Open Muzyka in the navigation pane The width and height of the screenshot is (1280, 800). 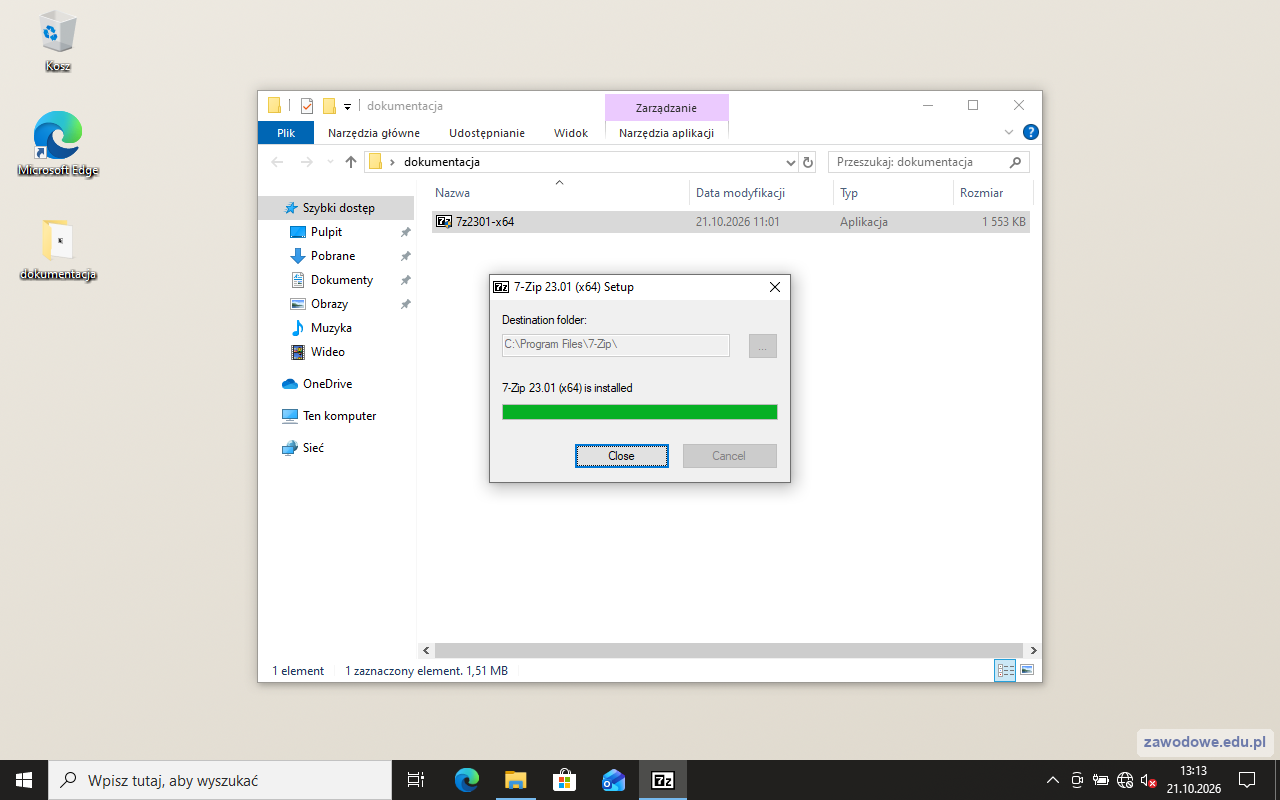point(338,328)
